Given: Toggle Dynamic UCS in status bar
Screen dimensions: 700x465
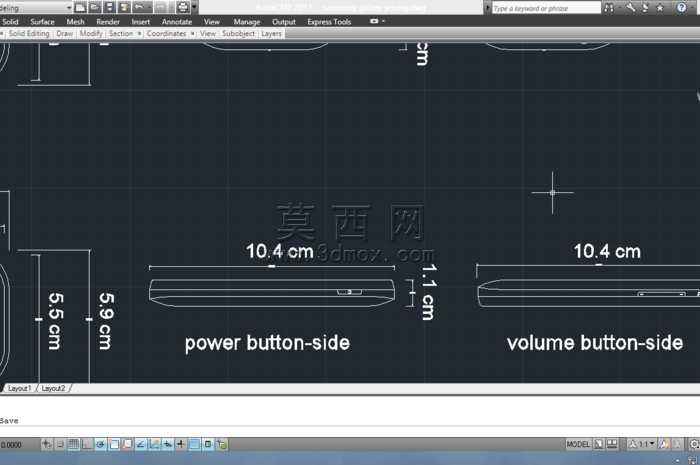Looking at the screenshot, I should [x=154, y=444].
